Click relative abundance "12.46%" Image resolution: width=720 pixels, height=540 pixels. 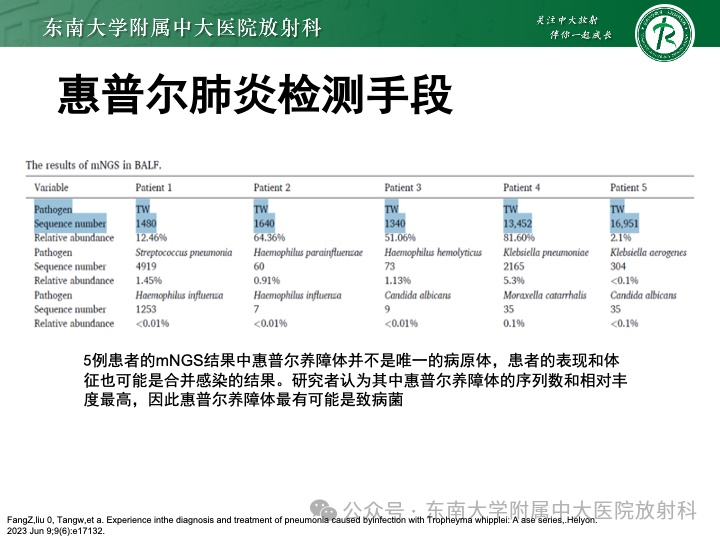pos(151,238)
